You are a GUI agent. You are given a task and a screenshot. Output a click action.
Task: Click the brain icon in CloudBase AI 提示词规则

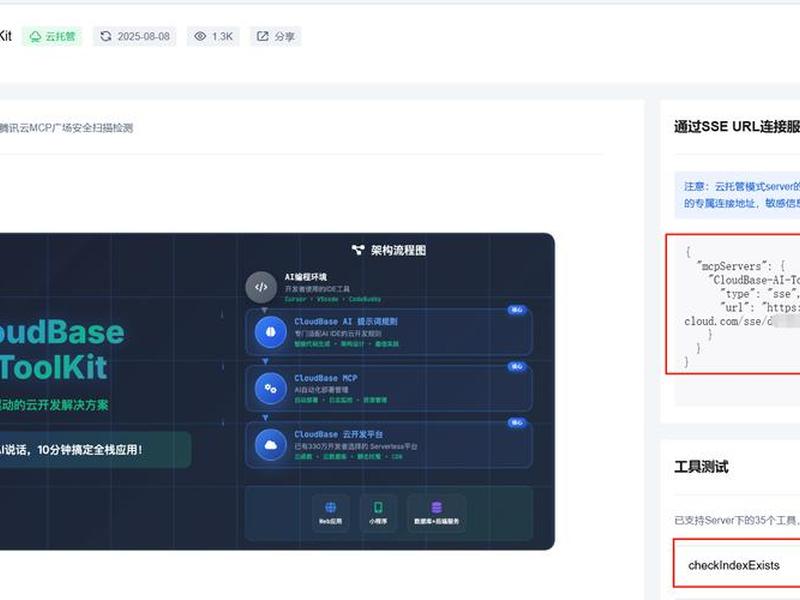click(x=270, y=332)
